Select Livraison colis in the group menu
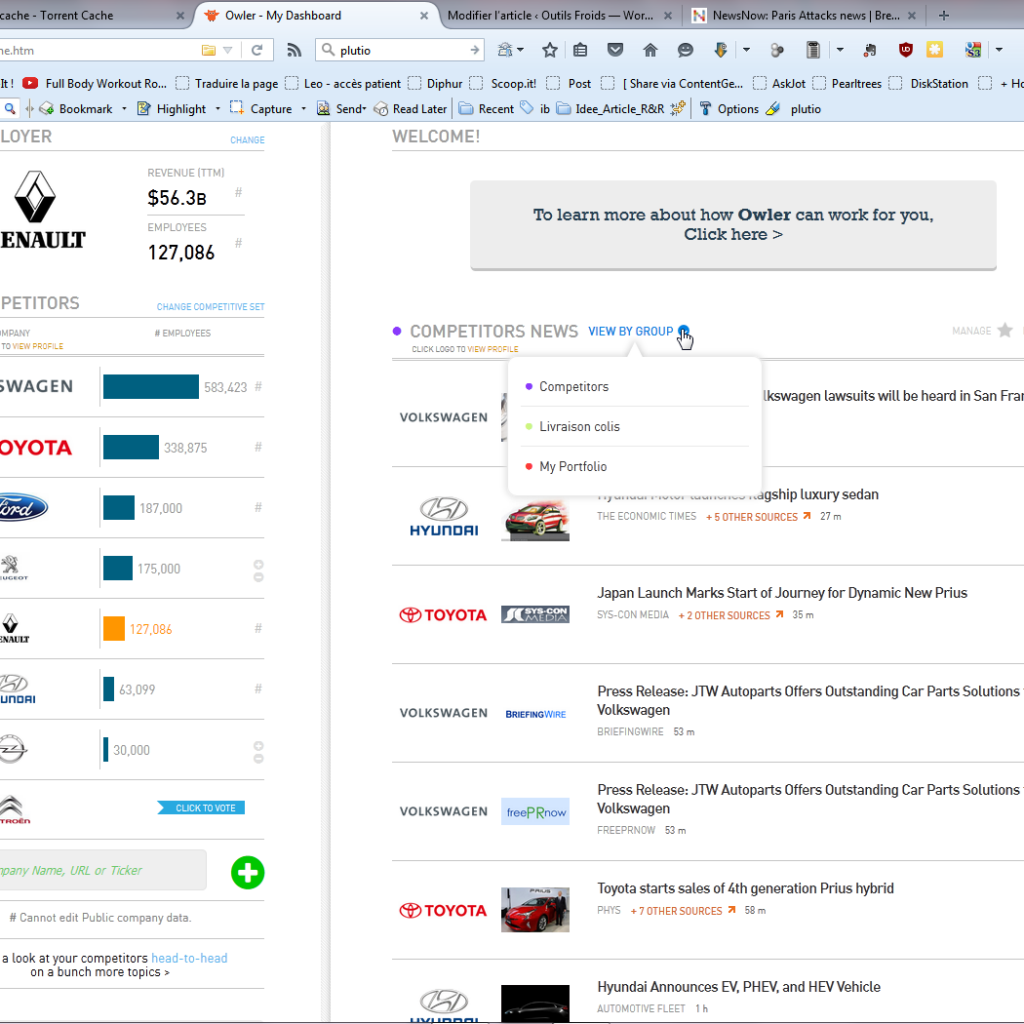Viewport: 1024px width, 1024px height. 634,426
